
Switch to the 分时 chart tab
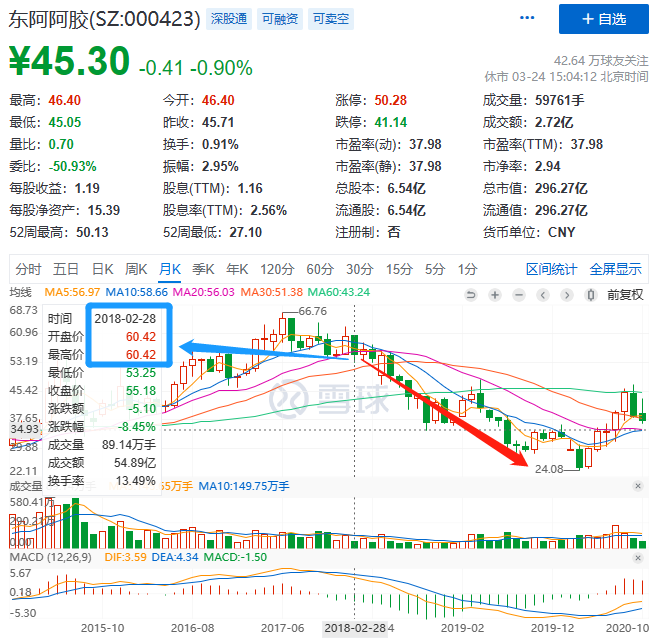(29, 269)
